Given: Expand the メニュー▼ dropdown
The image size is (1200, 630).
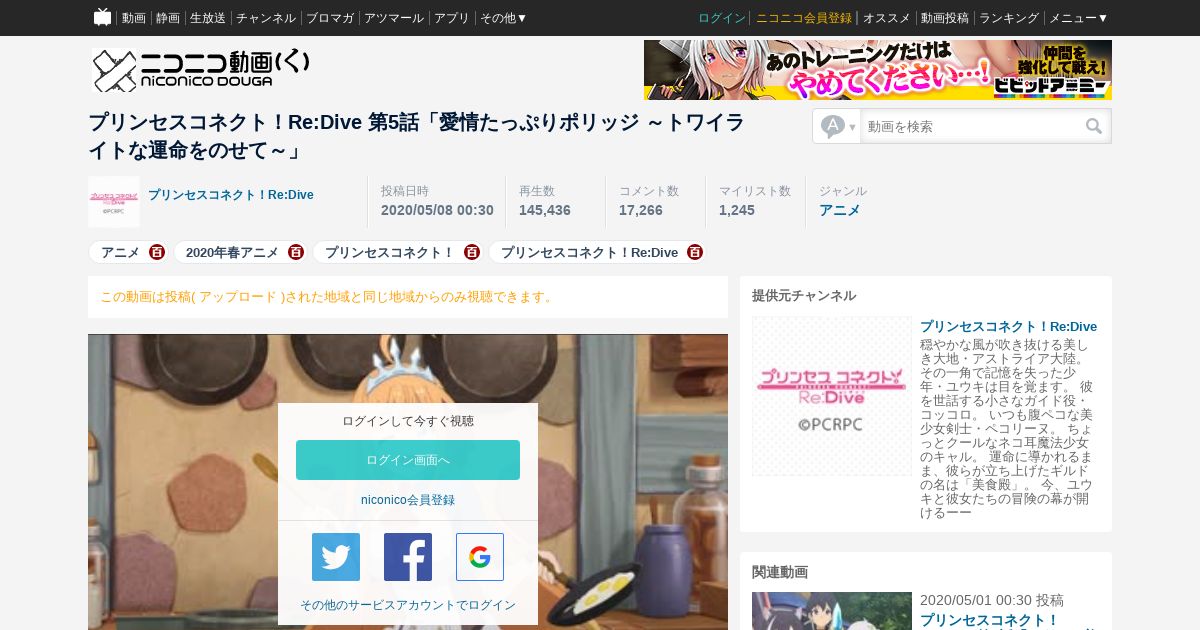Looking at the screenshot, I should (1078, 18).
